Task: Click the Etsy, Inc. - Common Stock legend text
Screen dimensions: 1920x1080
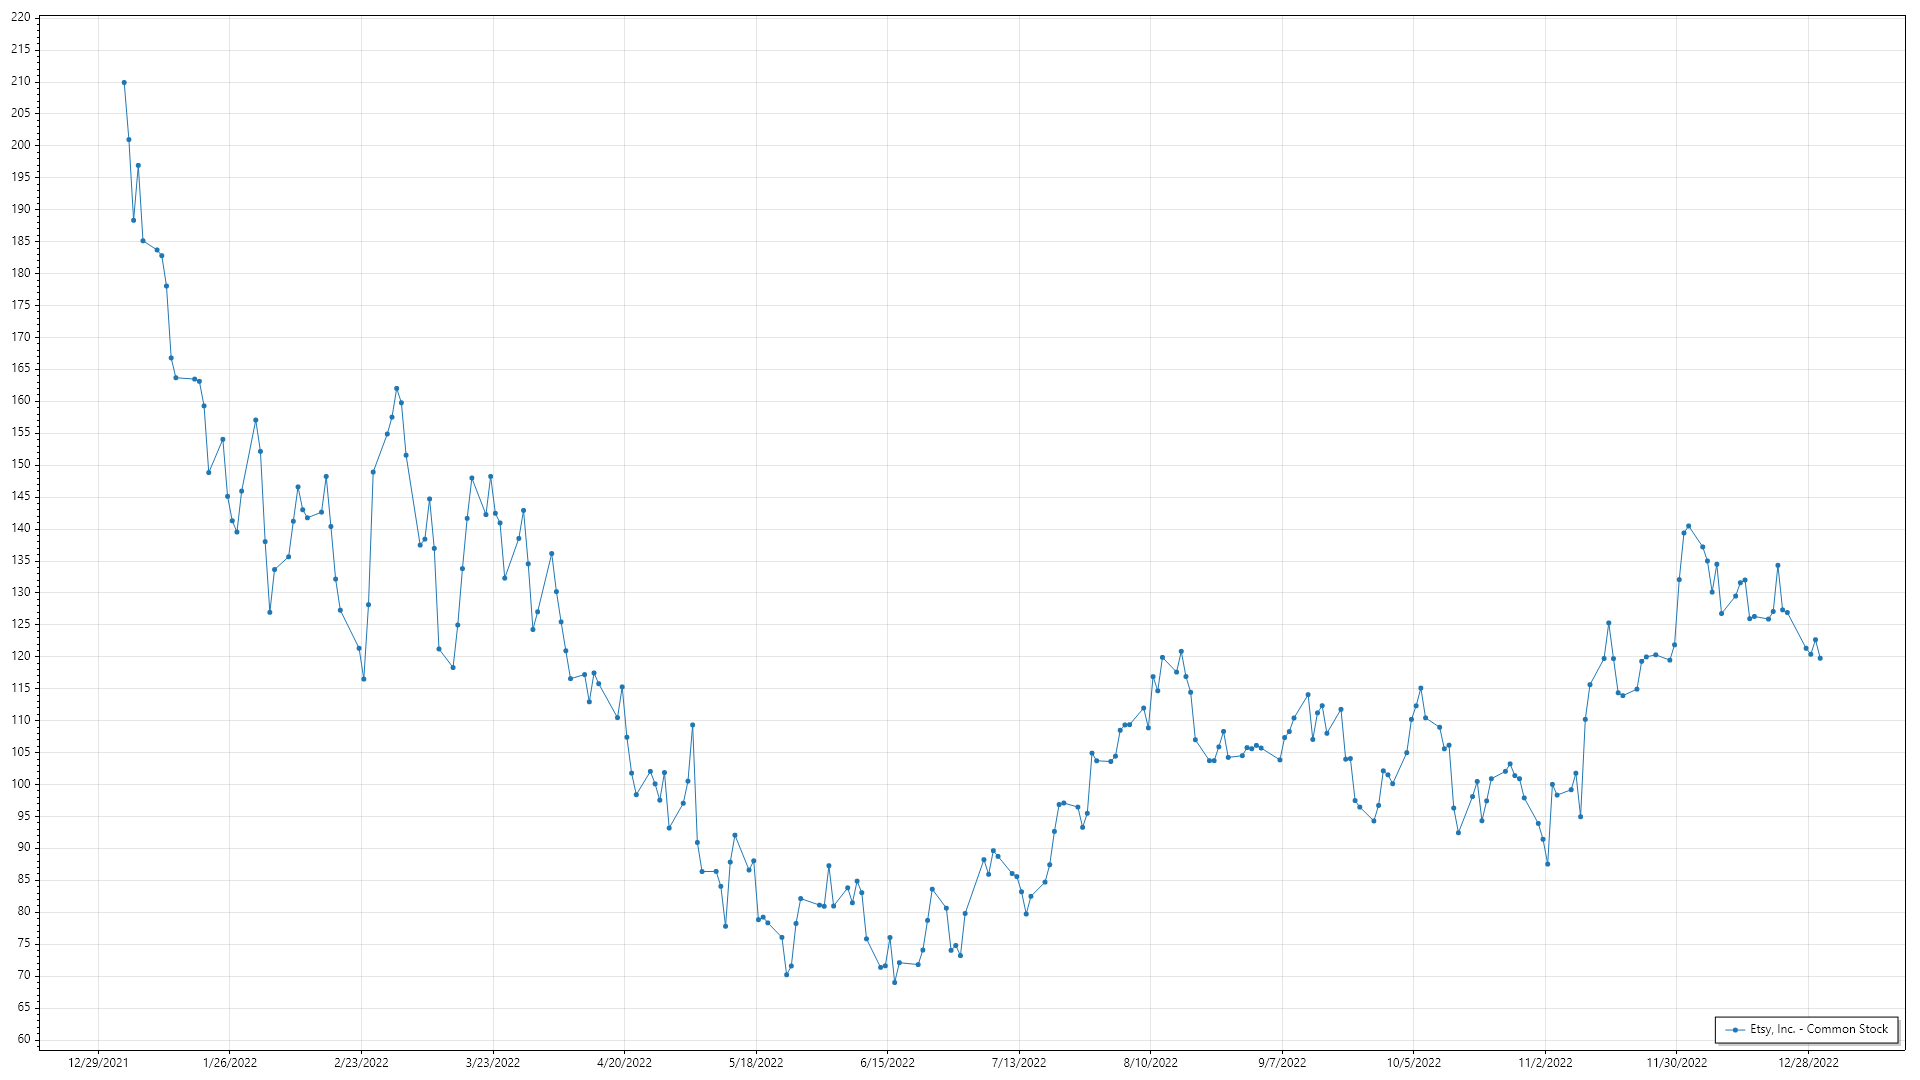Action: (1819, 1029)
